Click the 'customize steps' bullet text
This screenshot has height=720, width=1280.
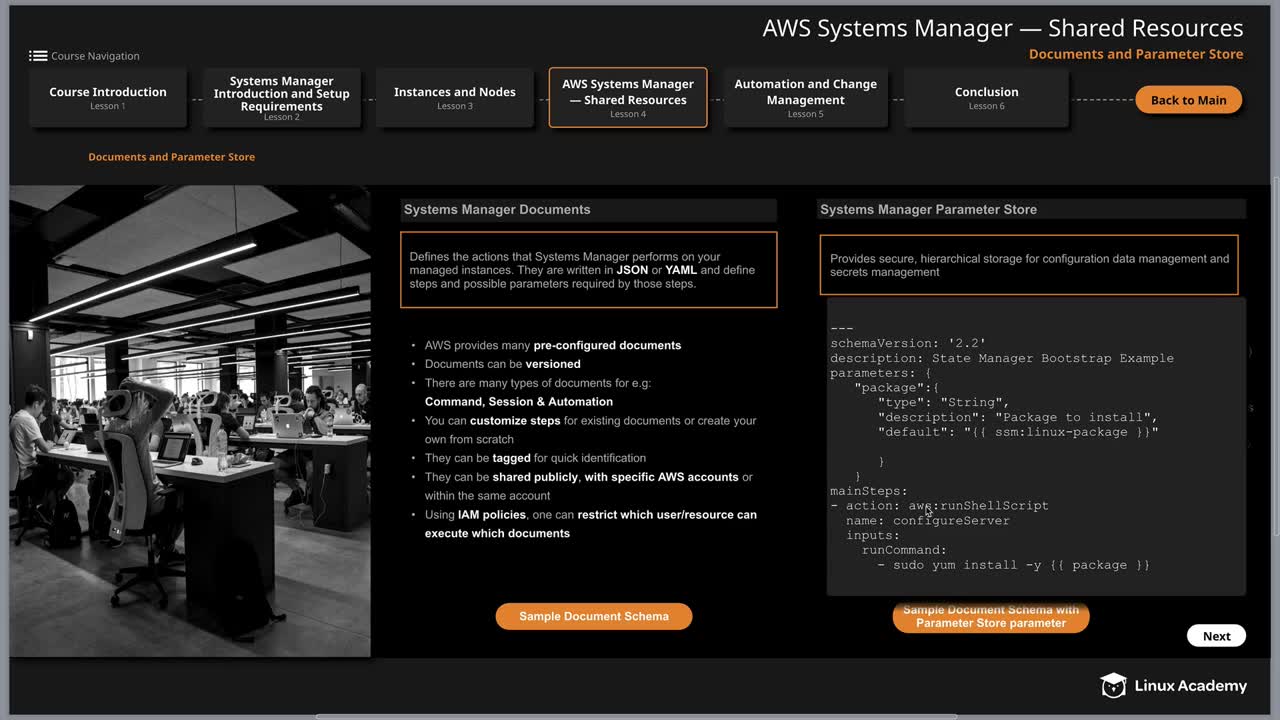(591, 430)
